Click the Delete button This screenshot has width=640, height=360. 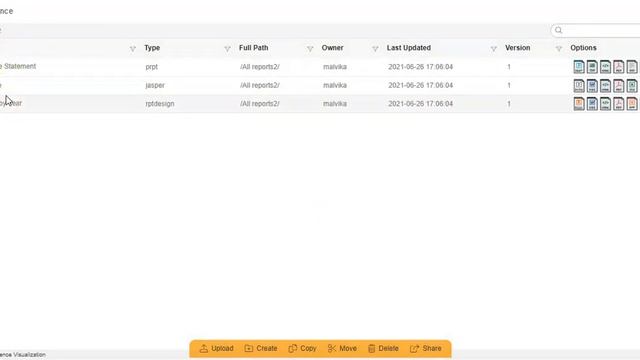(x=383, y=349)
